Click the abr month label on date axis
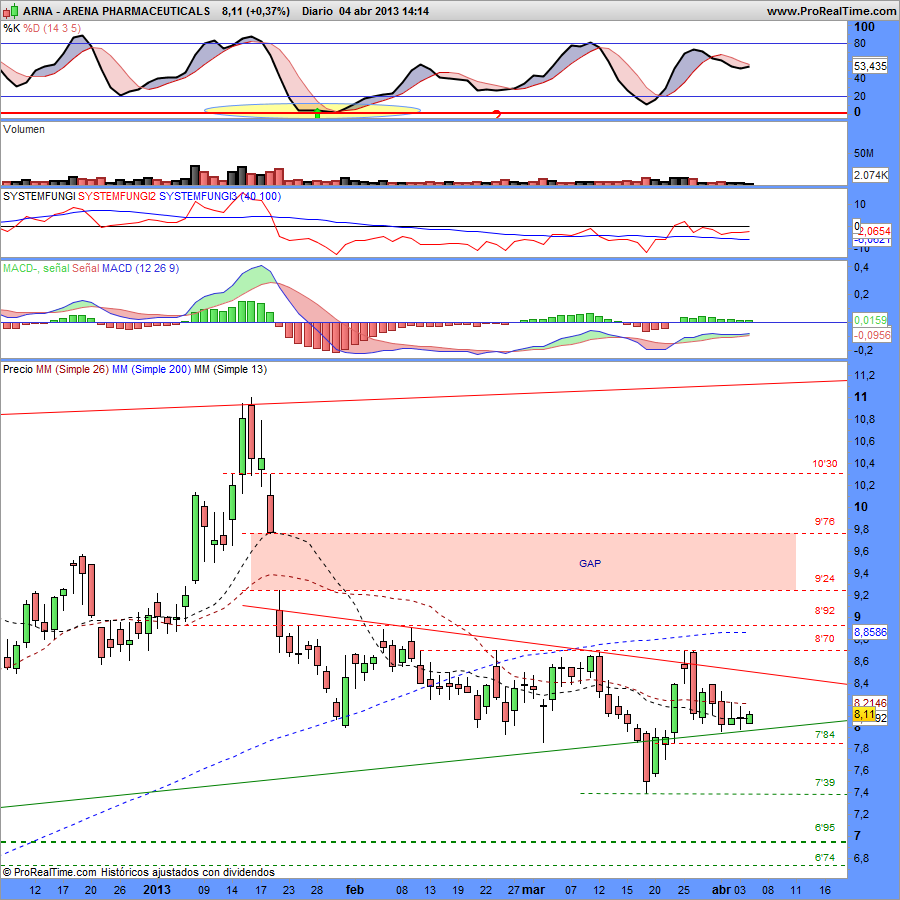This screenshot has width=900, height=900. [721, 890]
